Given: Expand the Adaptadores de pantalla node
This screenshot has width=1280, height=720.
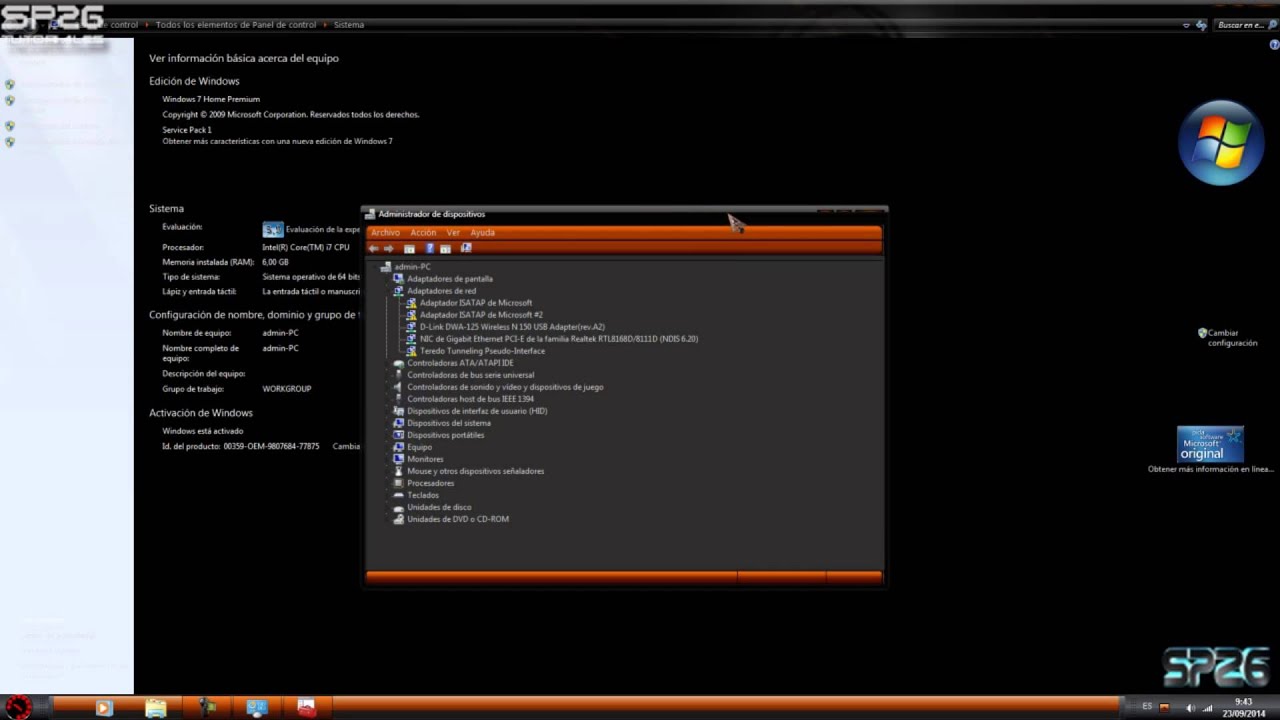Looking at the screenshot, I should [x=388, y=279].
